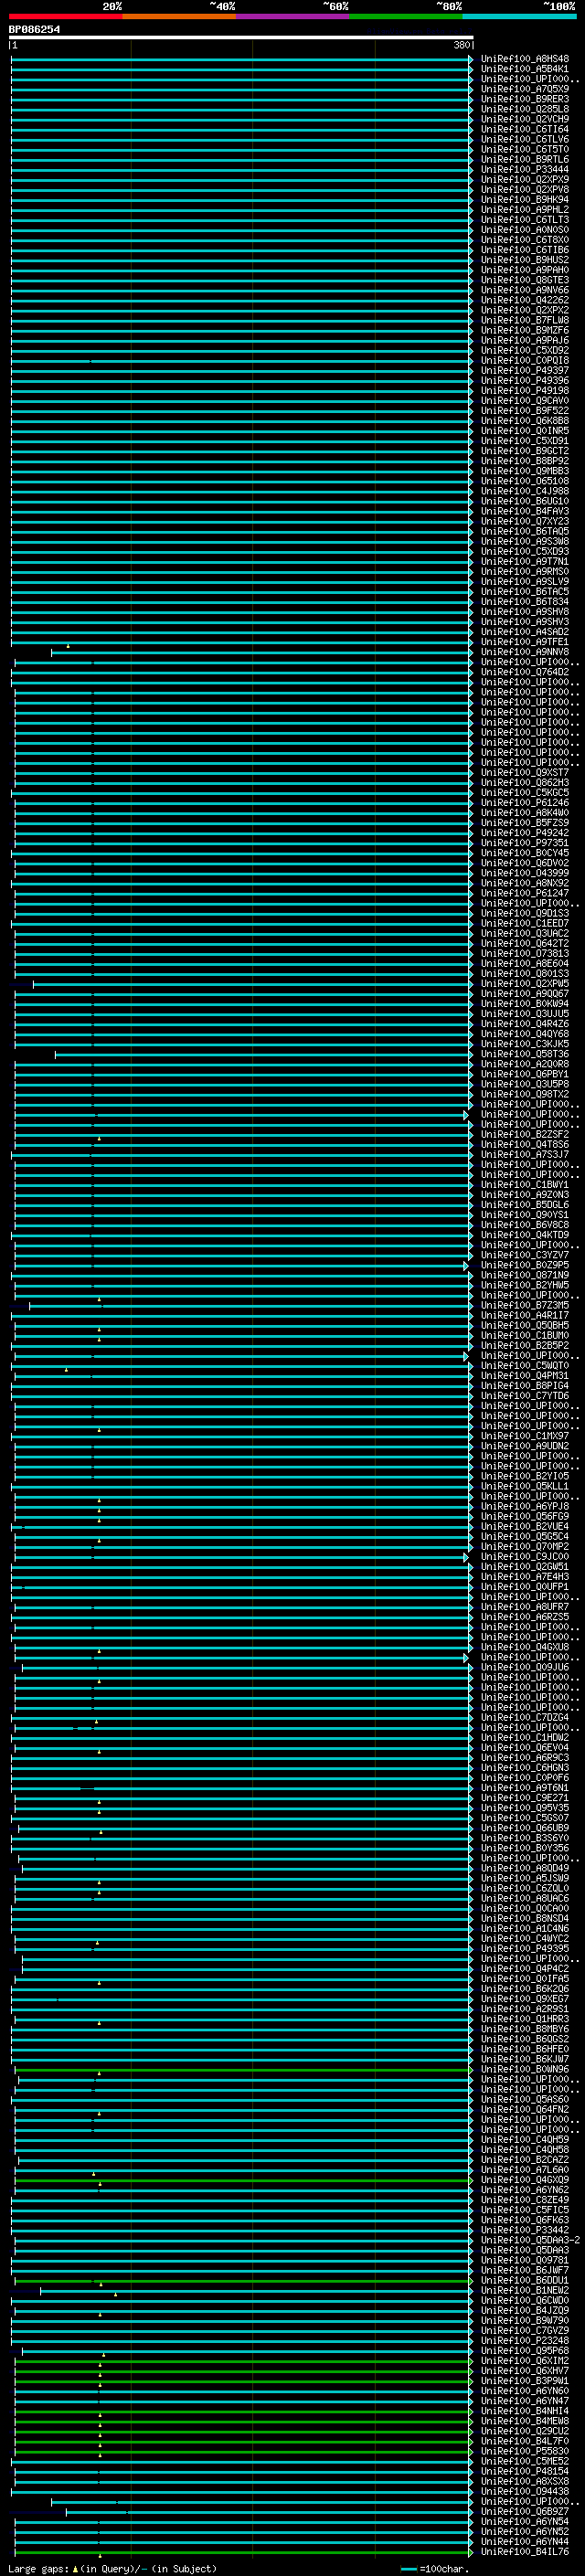This screenshot has height=2576, width=585.
Task: Select hit label UniRef100_P23248
Action: [525, 2341]
